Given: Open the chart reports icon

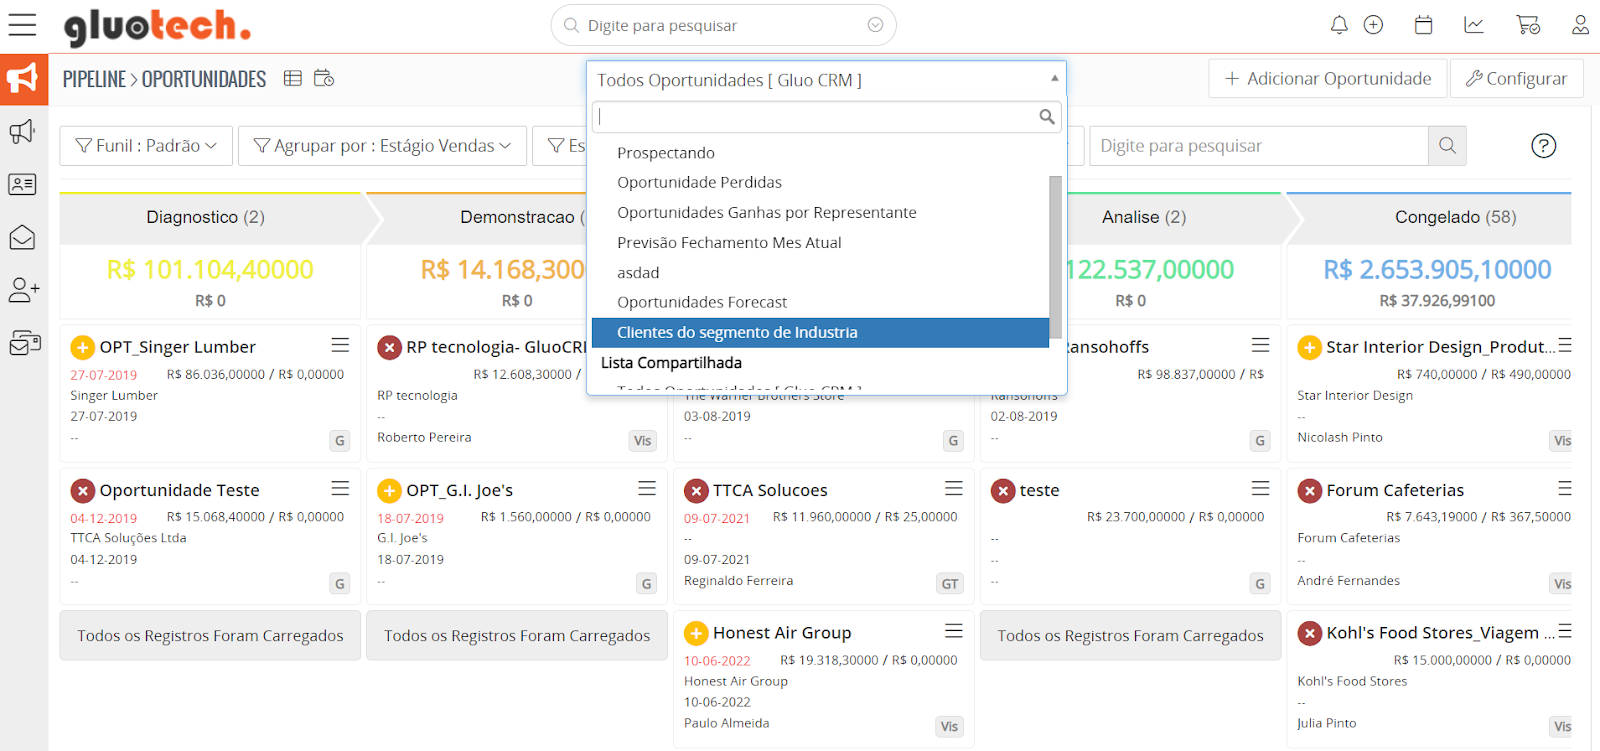Looking at the screenshot, I should [1474, 25].
